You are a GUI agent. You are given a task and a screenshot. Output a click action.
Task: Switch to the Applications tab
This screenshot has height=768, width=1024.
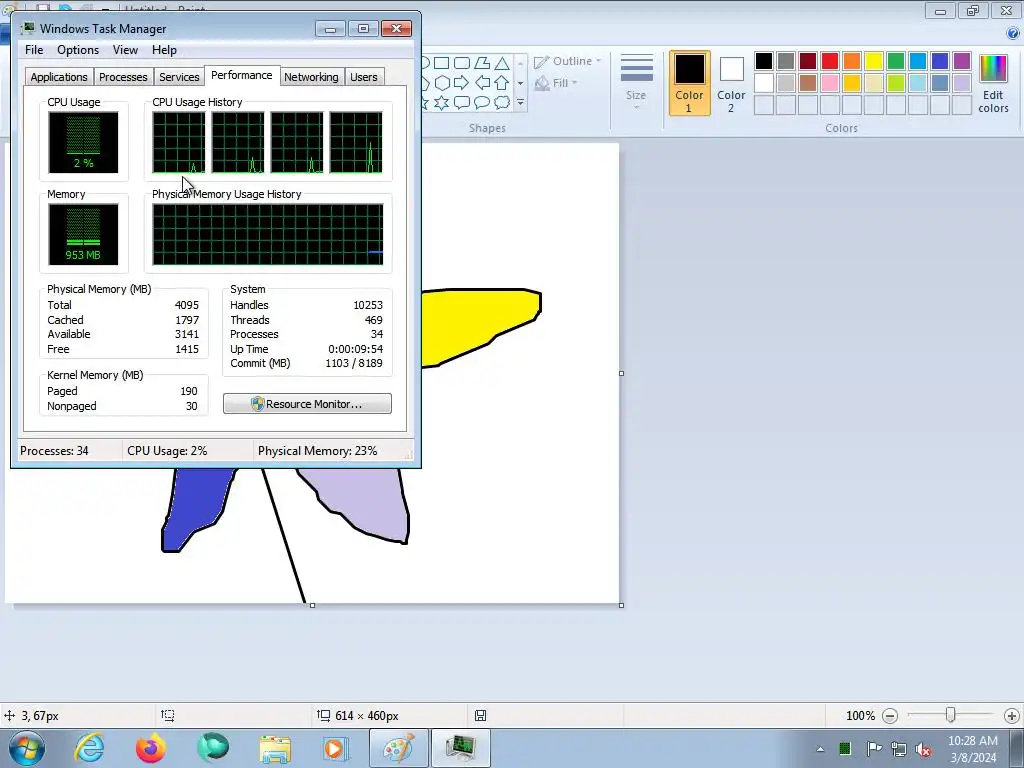point(59,77)
